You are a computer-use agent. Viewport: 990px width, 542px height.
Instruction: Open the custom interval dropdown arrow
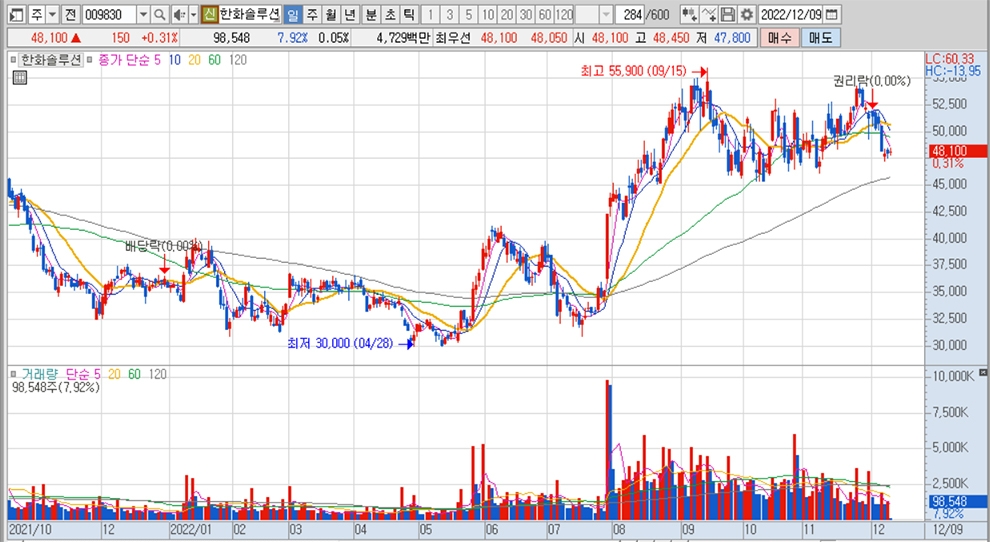pyautogui.click(x=606, y=14)
